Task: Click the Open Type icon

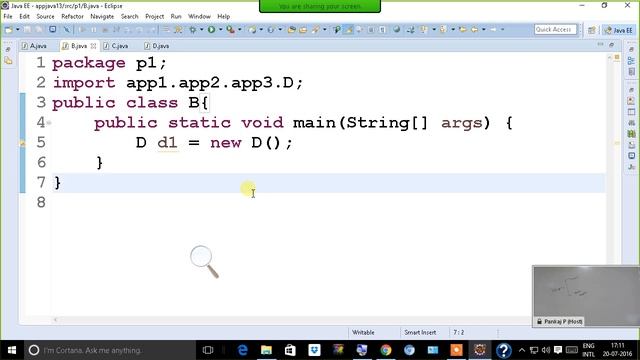Action: point(291,29)
